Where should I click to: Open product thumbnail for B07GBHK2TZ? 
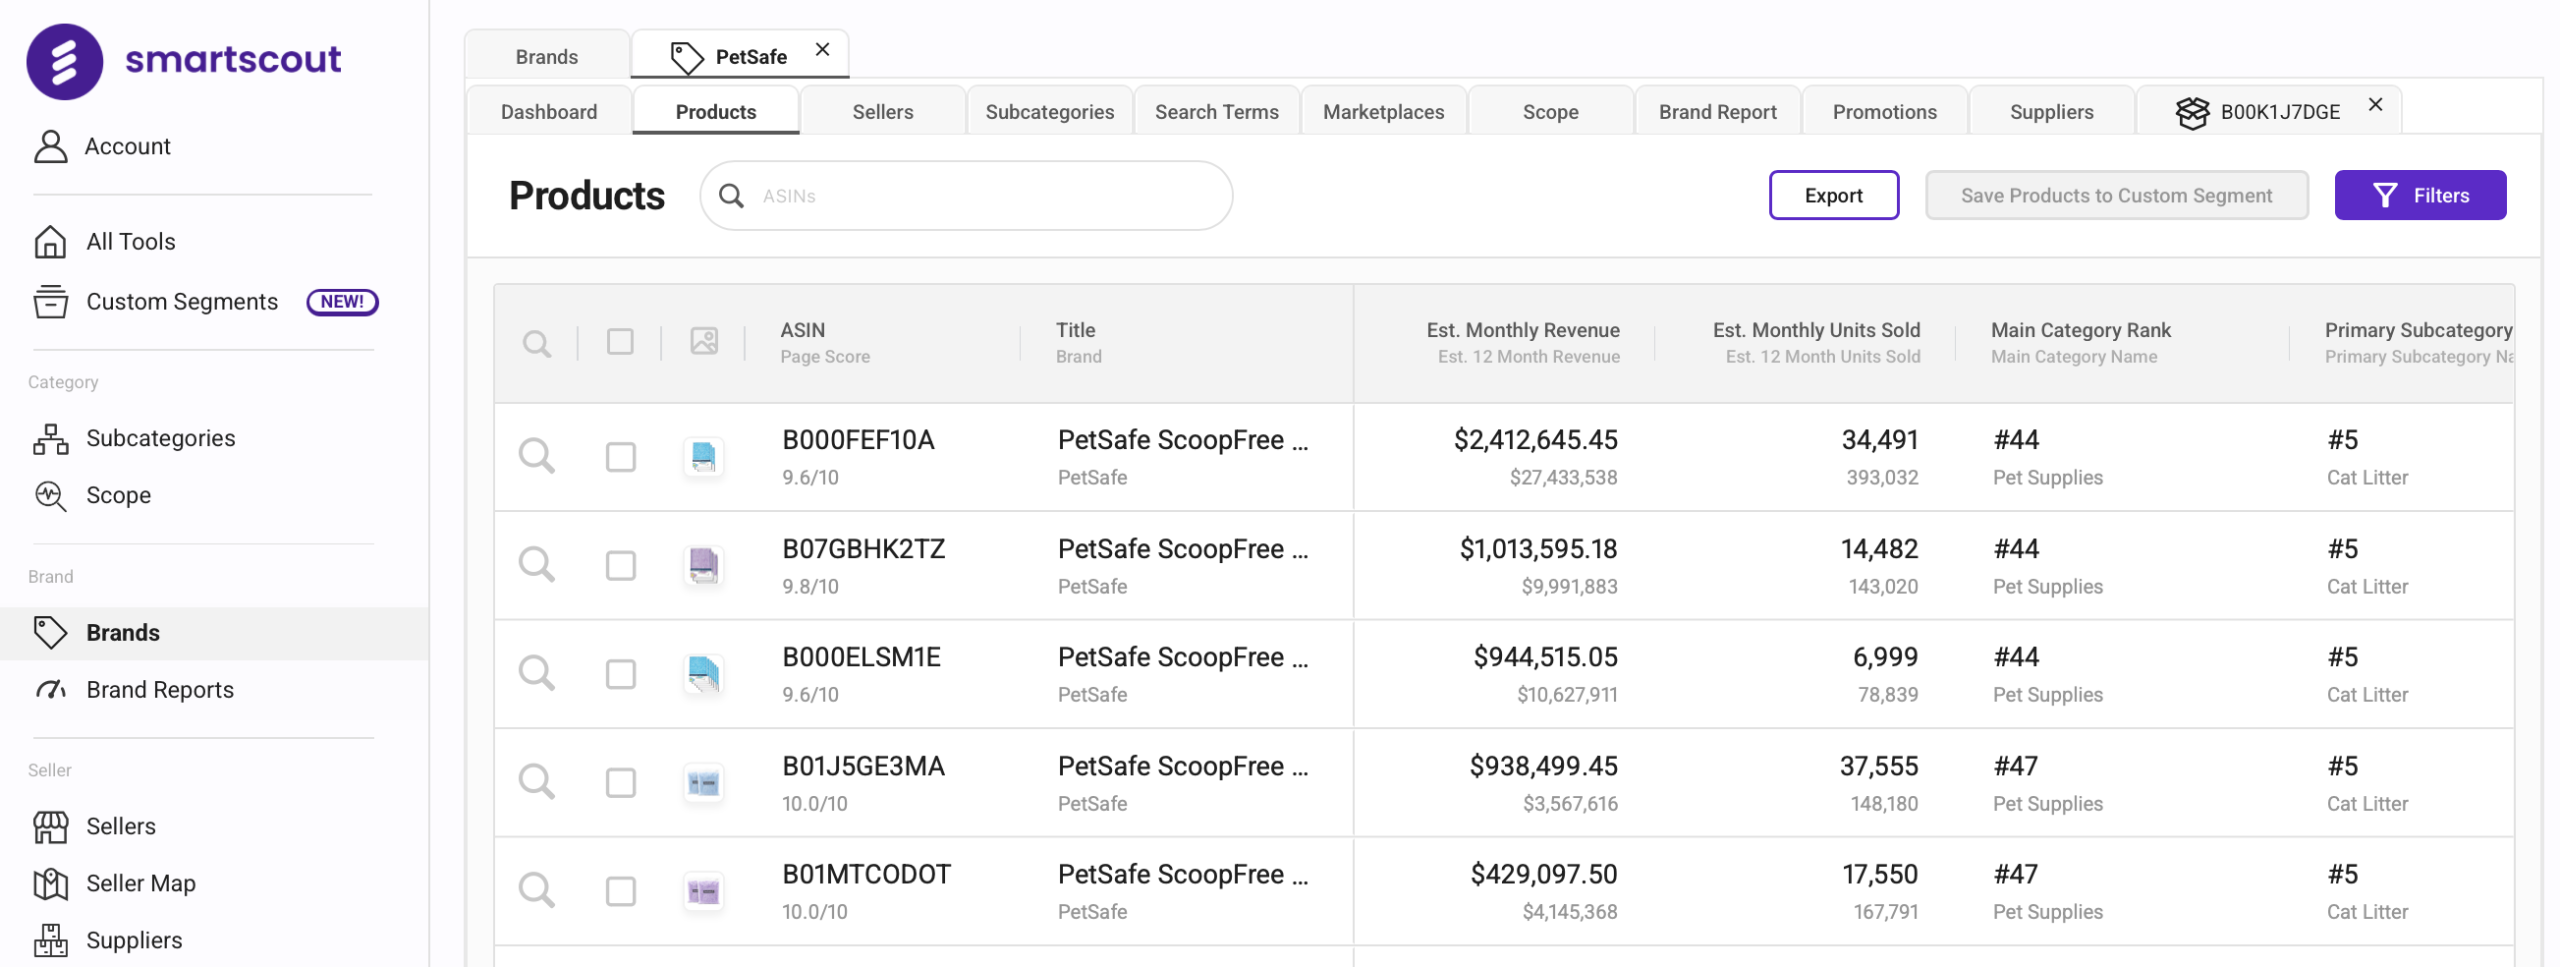tap(704, 566)
